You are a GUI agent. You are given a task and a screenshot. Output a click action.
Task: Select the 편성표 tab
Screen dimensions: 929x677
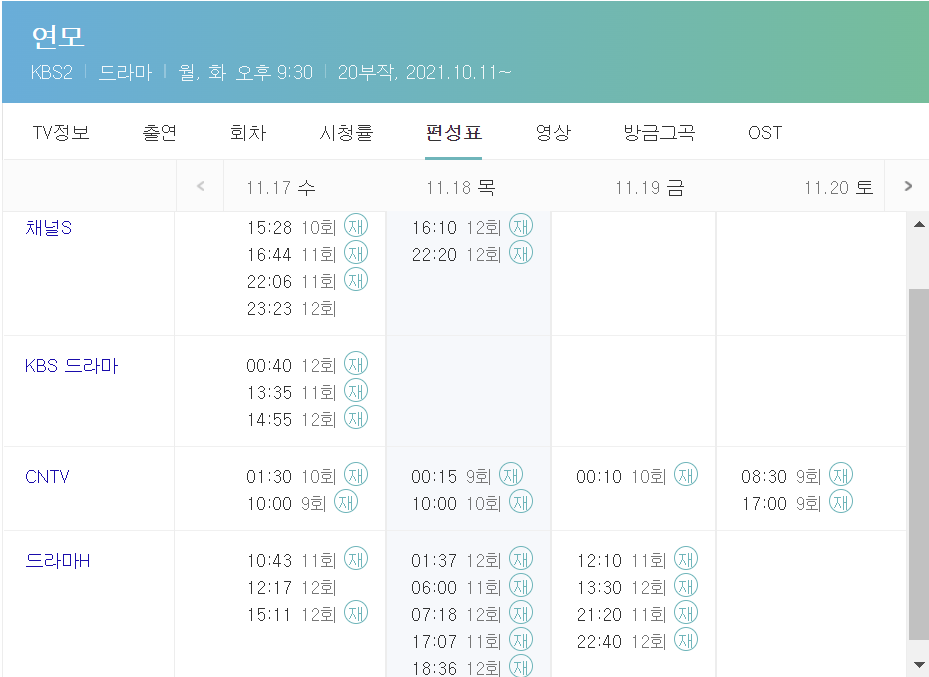click(453, 132)
